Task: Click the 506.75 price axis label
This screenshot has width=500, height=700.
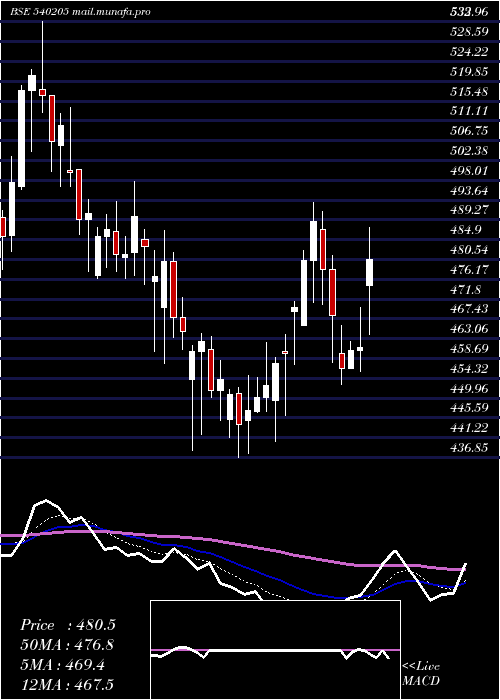Action: pyautogui.click(x=469, y=131)
